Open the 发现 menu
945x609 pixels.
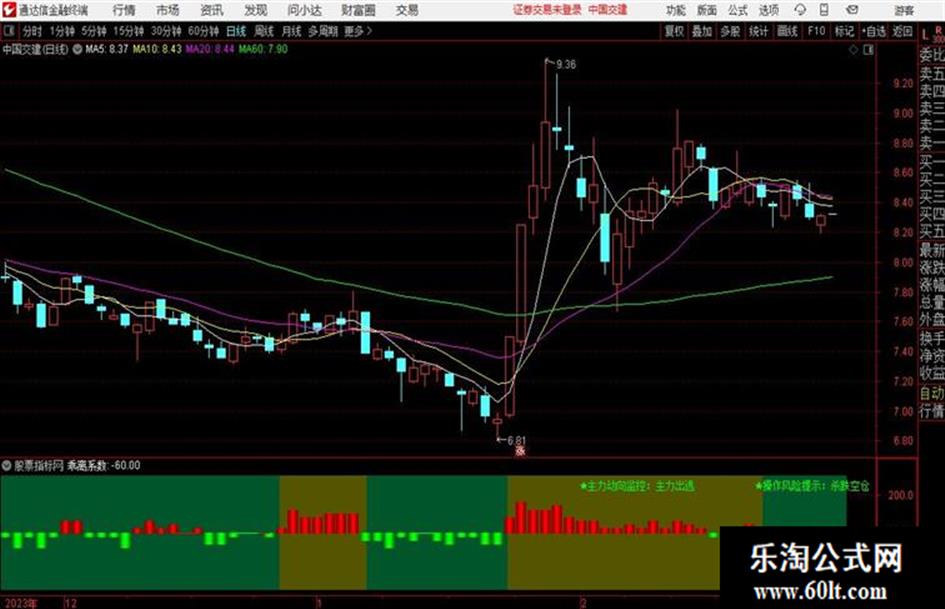click(256, 10)
